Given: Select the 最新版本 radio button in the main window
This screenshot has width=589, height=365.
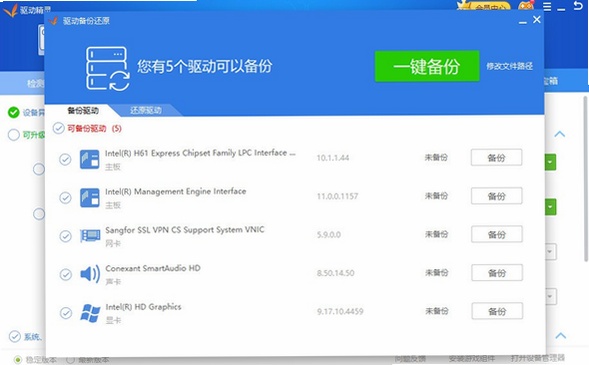Looking at the screenshot, I should coord(70,360).
